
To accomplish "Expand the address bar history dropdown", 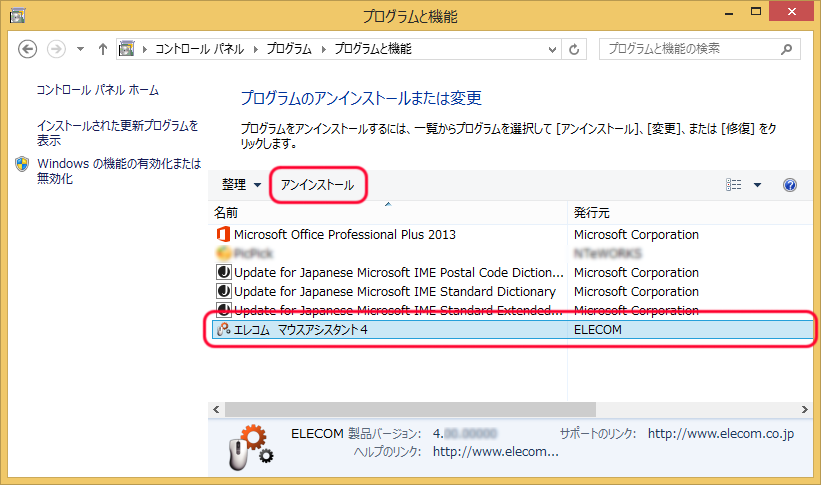I will 552,50.
